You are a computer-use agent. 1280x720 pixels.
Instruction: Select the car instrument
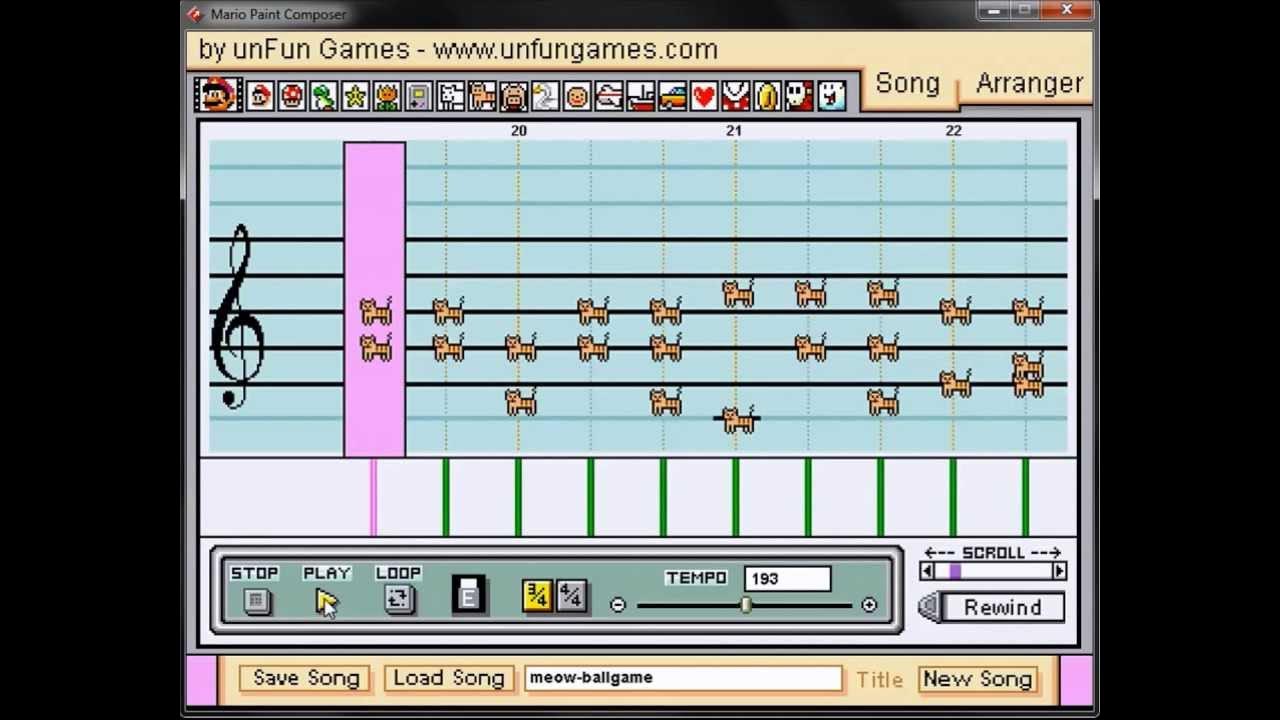pyautogui.click(x=673, y=96)
